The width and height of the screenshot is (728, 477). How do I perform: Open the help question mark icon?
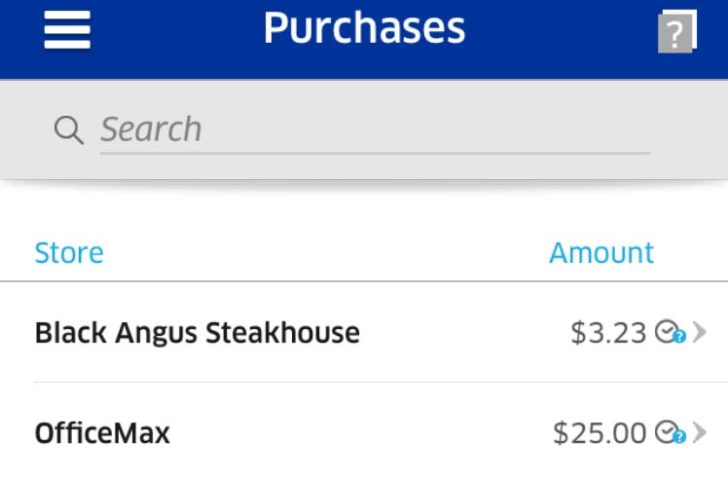tap(677, 31)
